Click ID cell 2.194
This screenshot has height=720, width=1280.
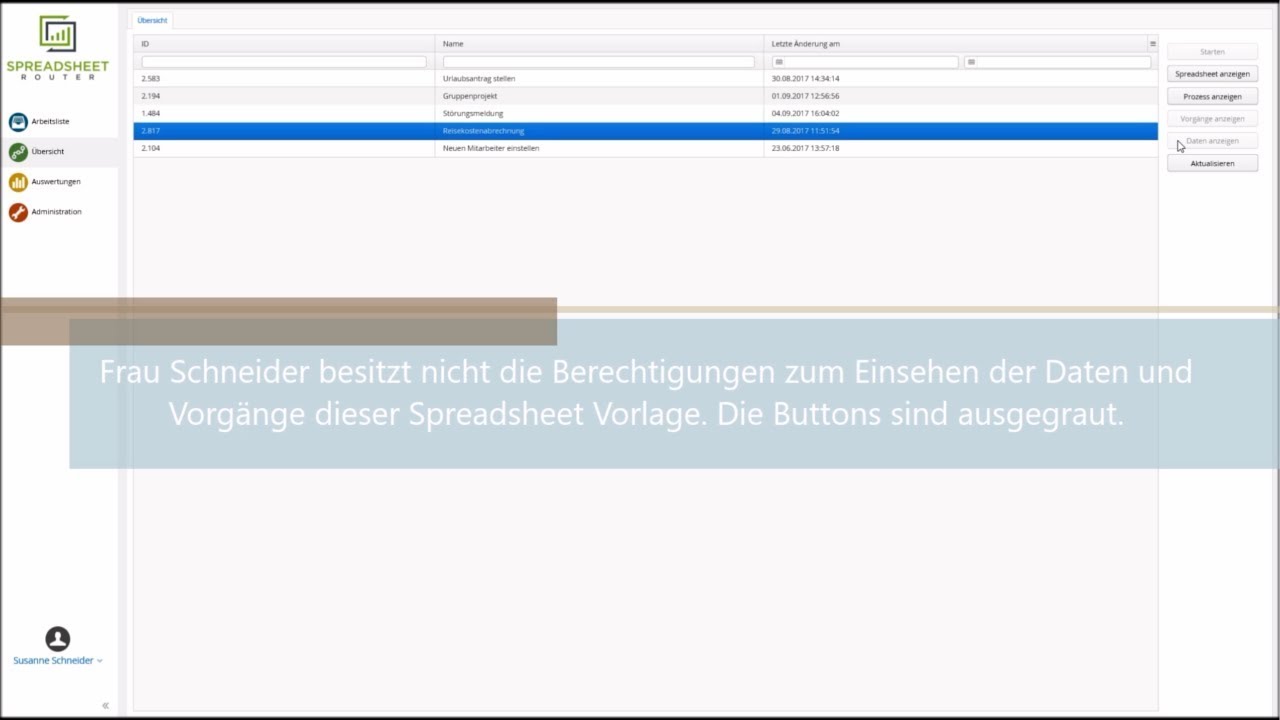tap(151, 96)
